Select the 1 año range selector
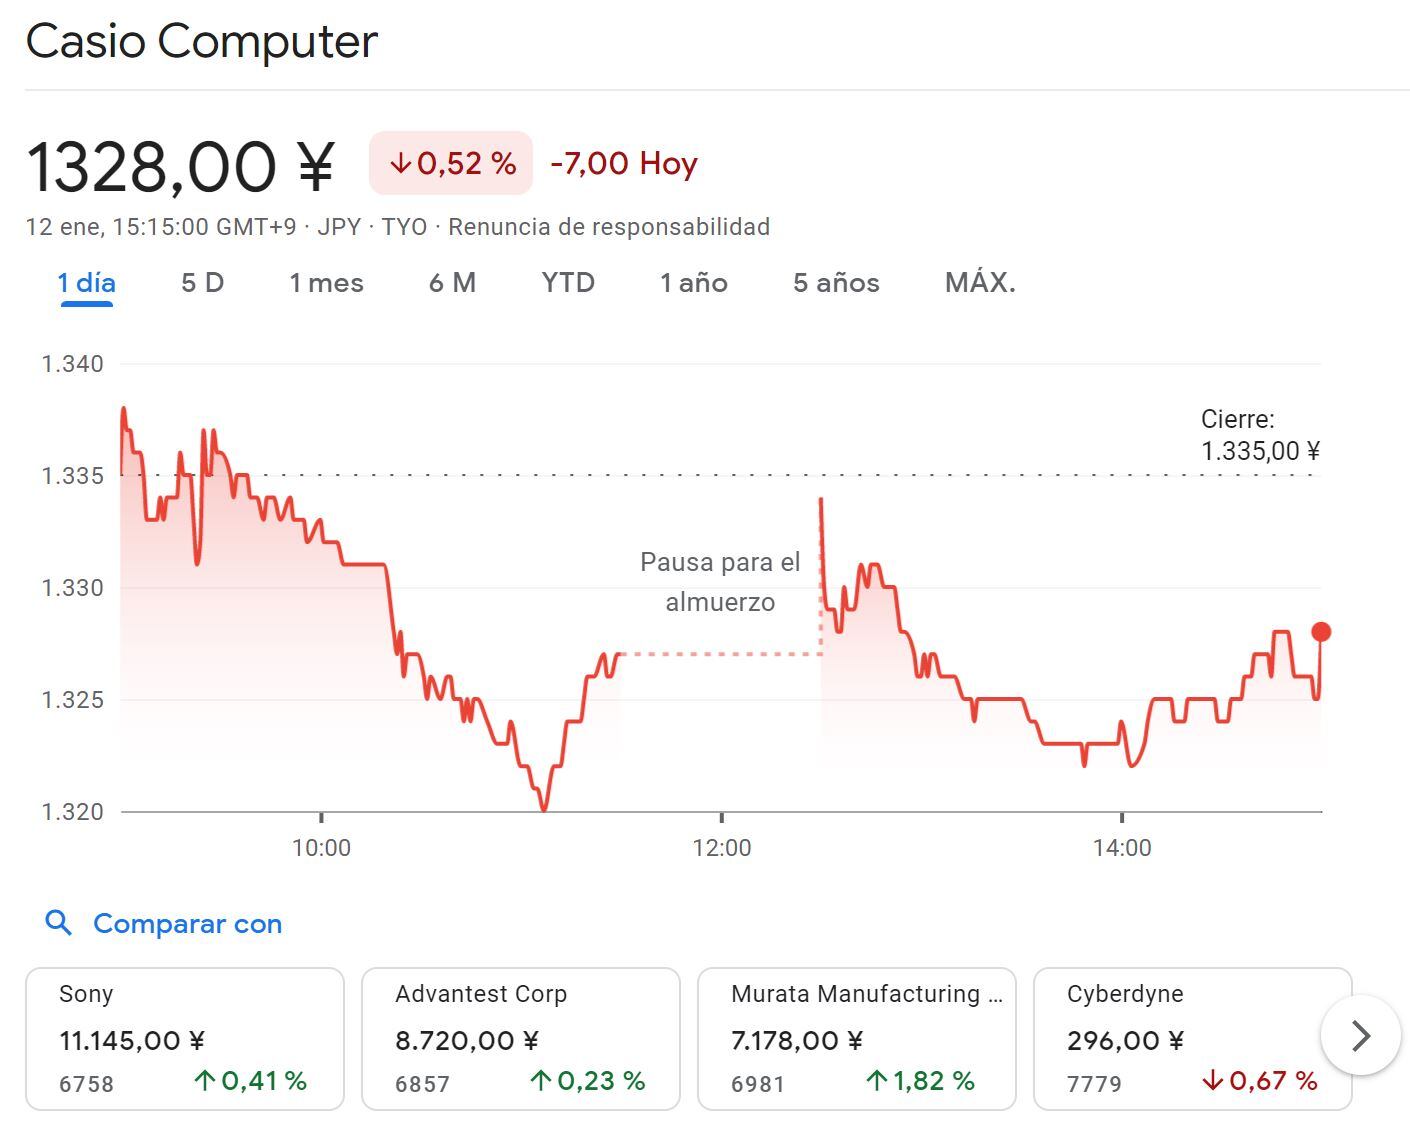Screen dimensions: 1410x1128 pos(694,283)
